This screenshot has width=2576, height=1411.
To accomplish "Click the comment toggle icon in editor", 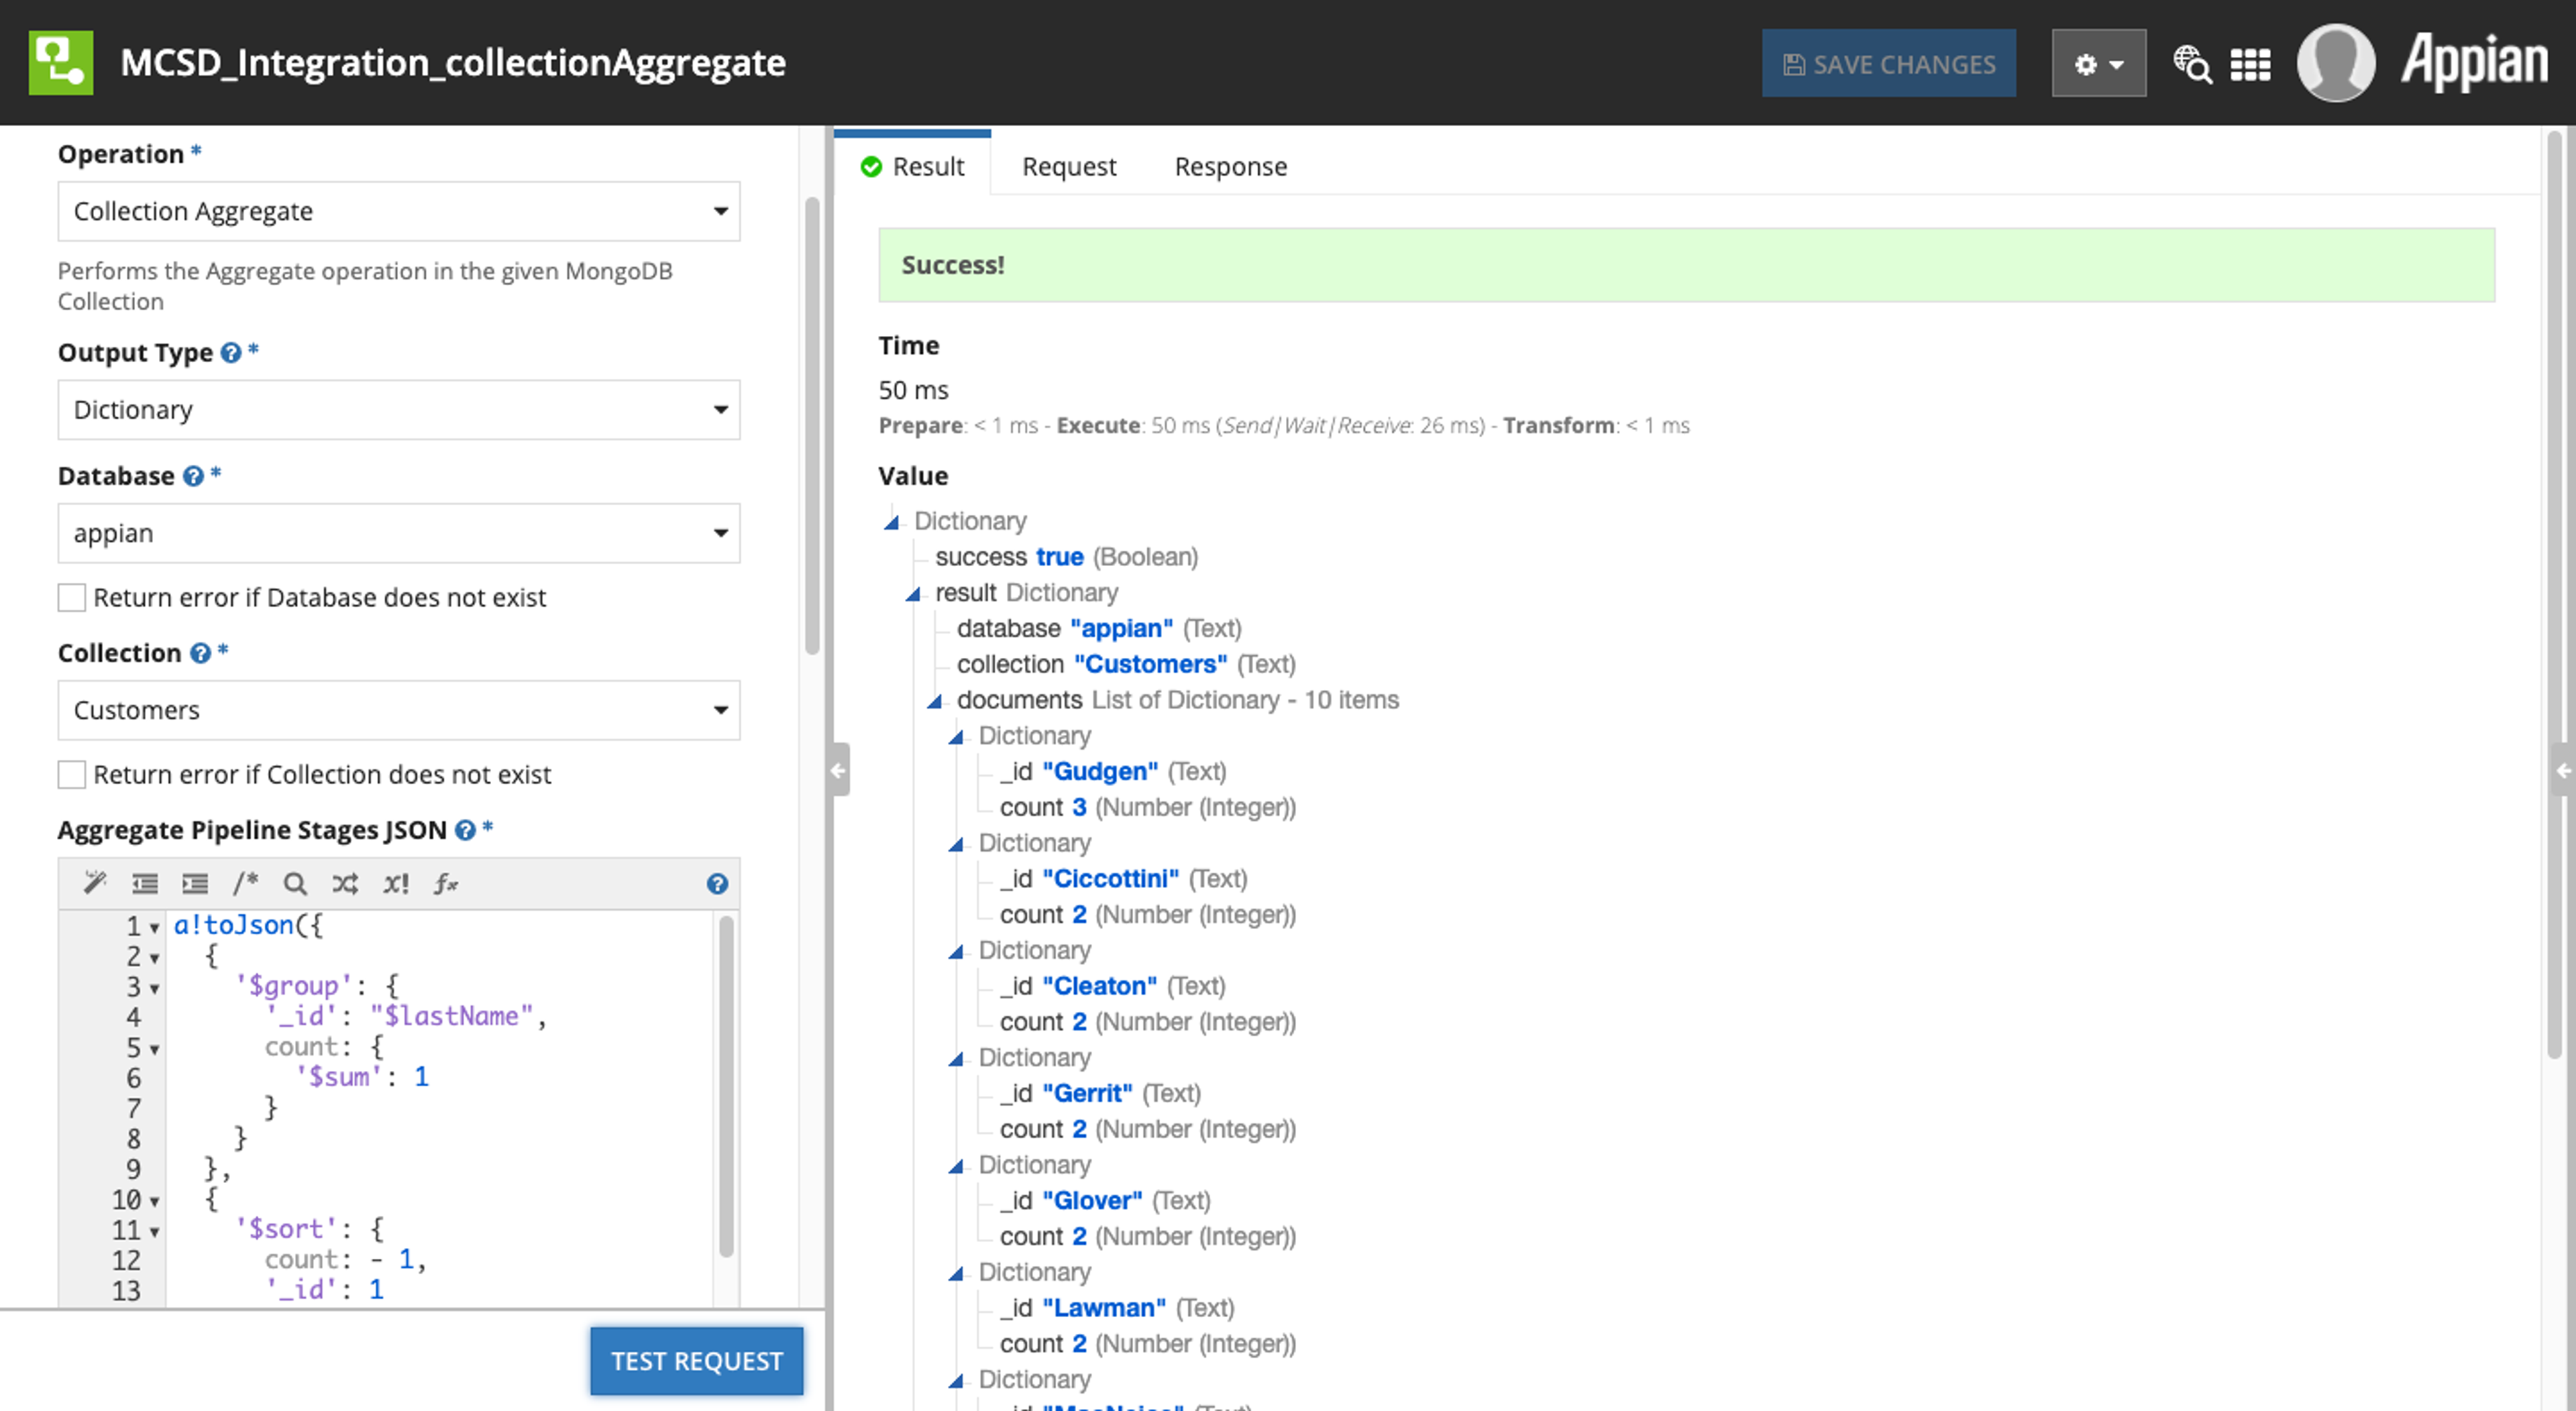I will 245,883.
